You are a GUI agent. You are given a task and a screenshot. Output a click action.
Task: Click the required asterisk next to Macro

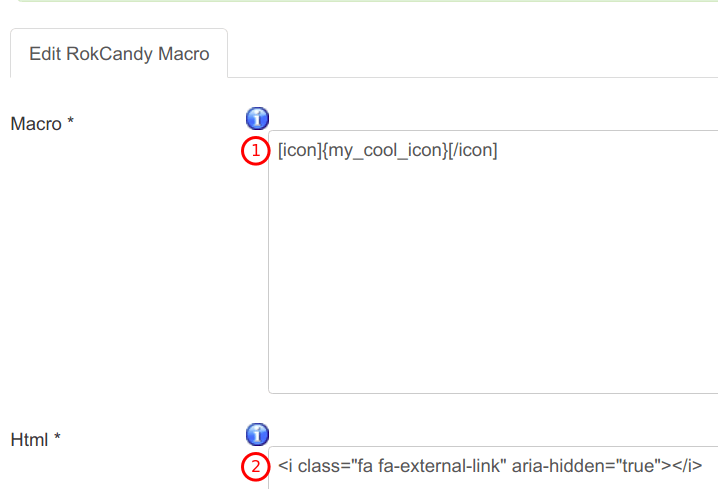(71, 121)
